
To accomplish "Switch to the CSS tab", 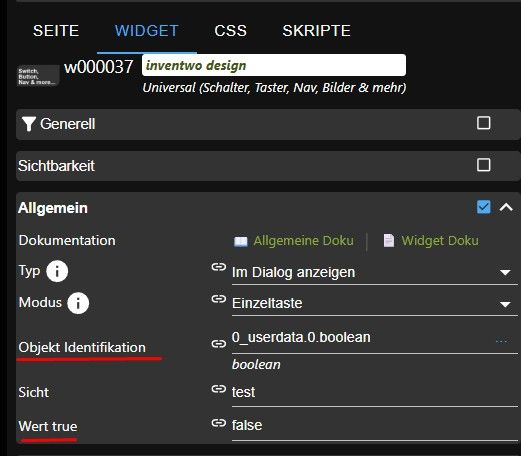I will click(230, 31).
